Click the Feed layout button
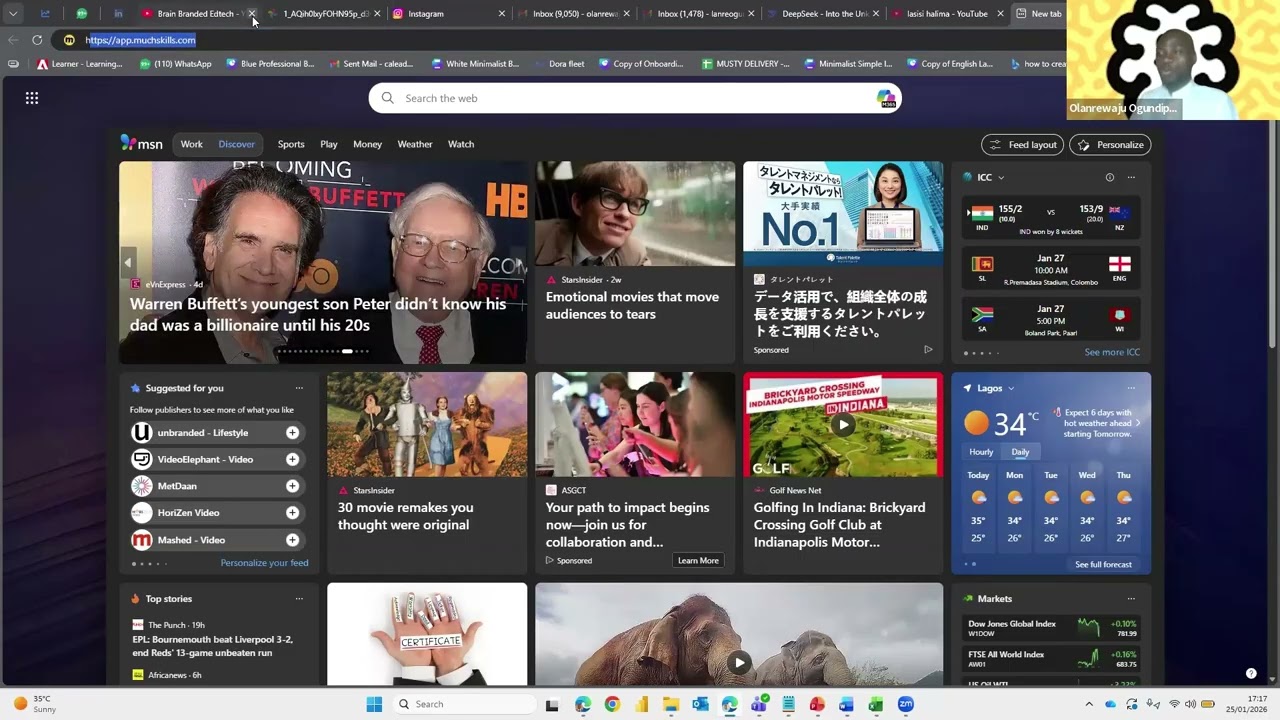The width and height of the screenshot is (1280, 720). pyautogui.click(x=1022, y=145)
